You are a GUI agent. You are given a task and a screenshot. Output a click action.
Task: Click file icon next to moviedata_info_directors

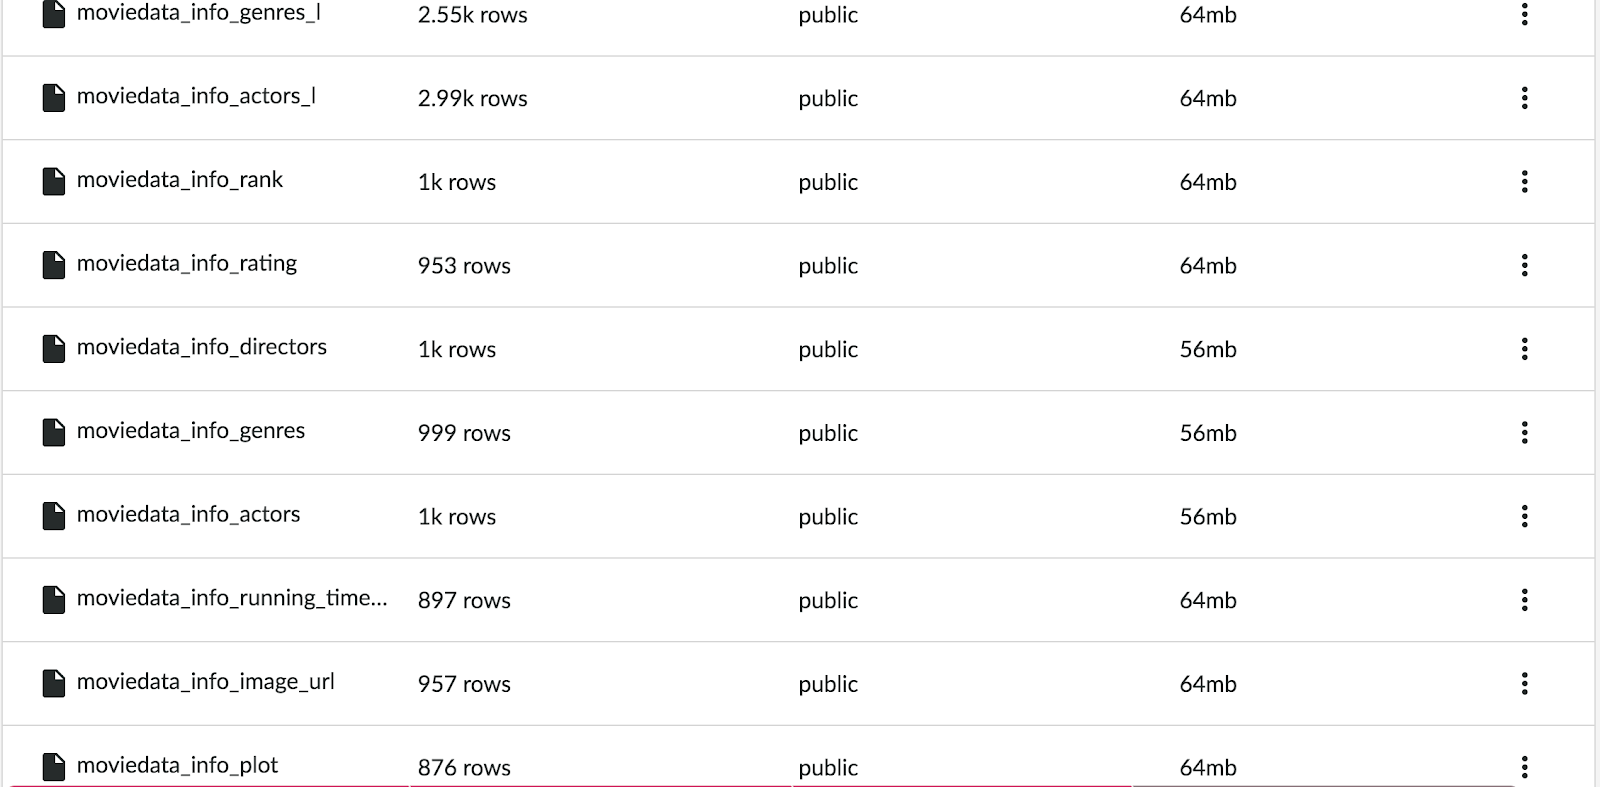pos(54,348)
